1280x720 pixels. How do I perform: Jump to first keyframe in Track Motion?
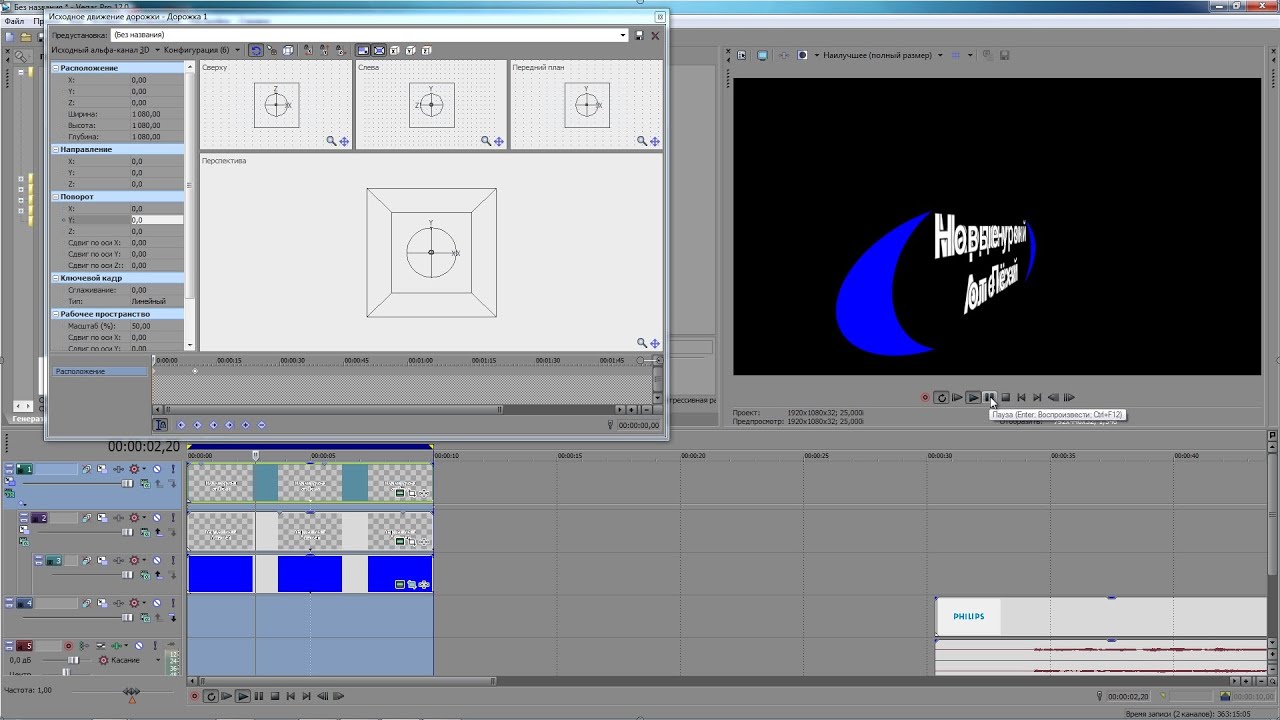(181, 425)
